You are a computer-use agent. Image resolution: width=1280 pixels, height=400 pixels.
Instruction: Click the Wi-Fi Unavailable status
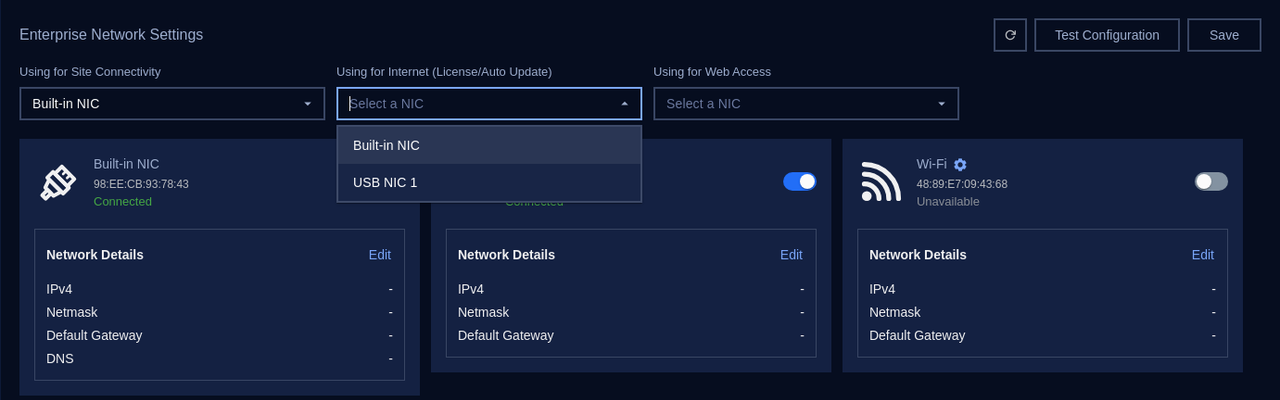tap(948, 202)
